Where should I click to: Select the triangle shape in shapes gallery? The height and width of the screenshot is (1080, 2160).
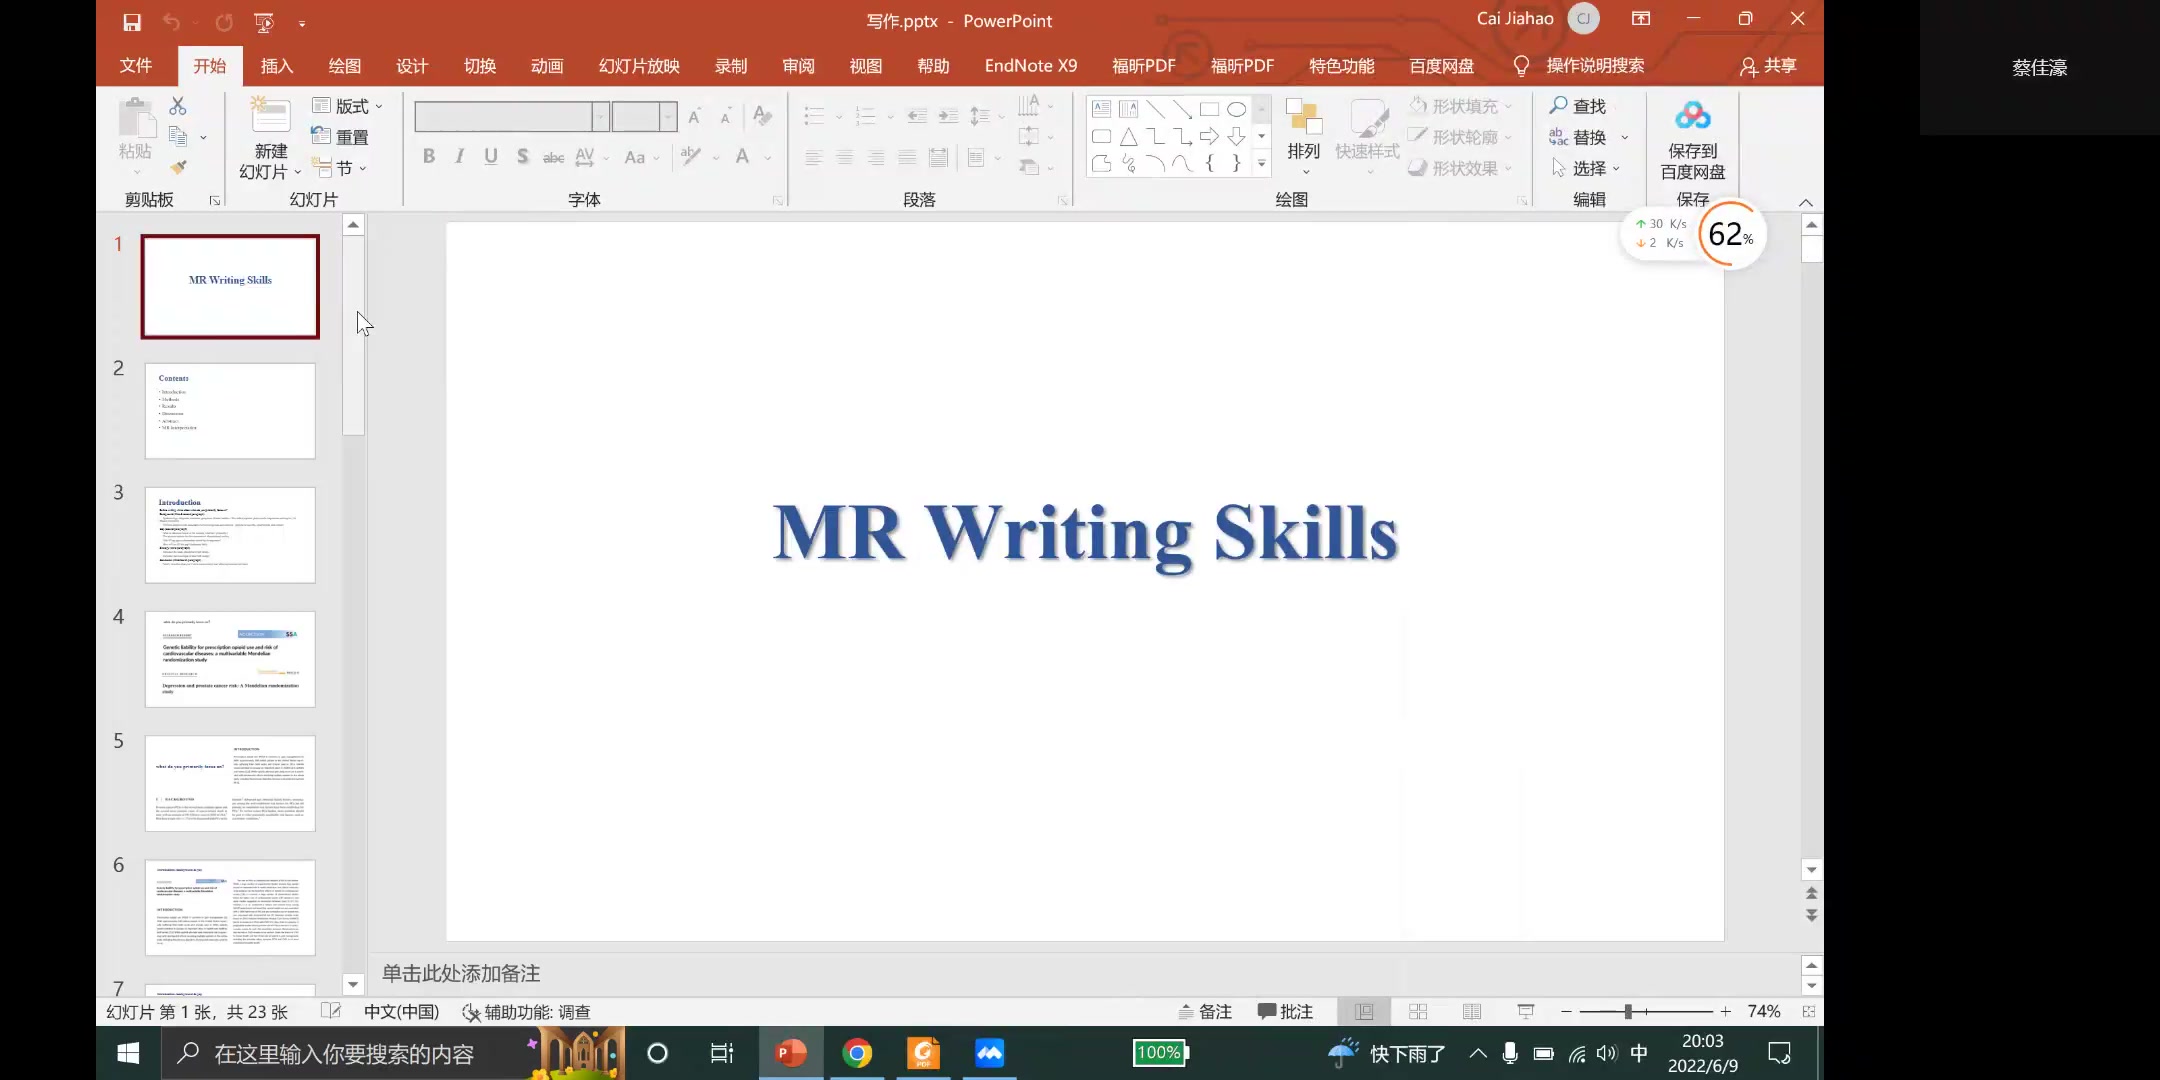click(1128, 136)
